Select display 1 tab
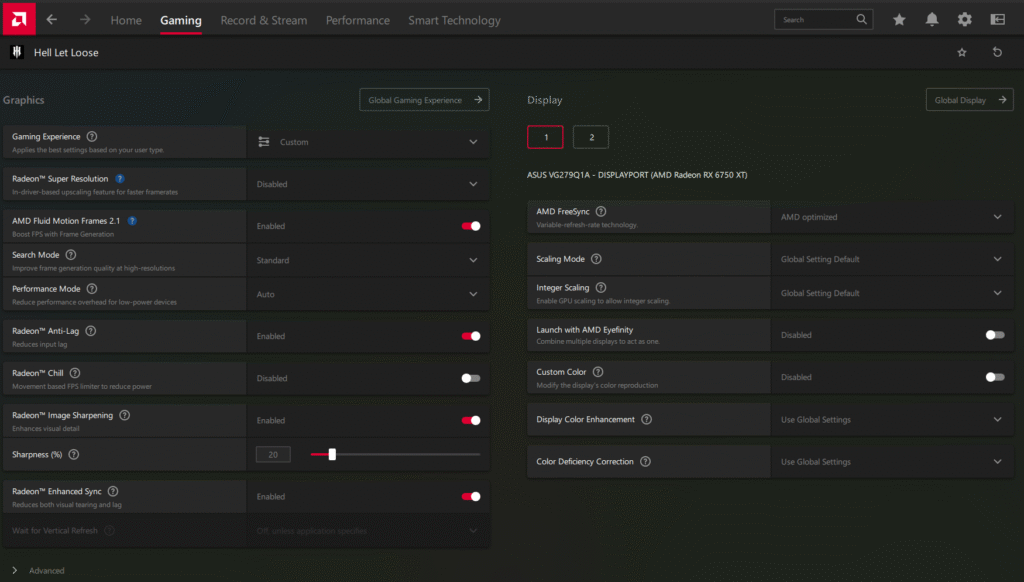The width and height of the screenshot is (1024, 582). 545,137
